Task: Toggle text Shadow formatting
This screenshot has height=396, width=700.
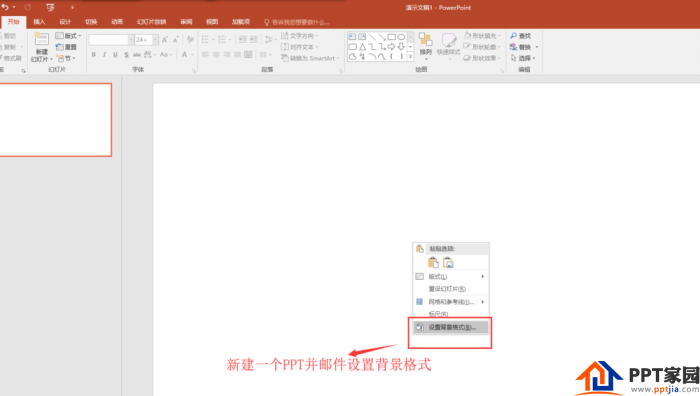Action: pos(126,54)
